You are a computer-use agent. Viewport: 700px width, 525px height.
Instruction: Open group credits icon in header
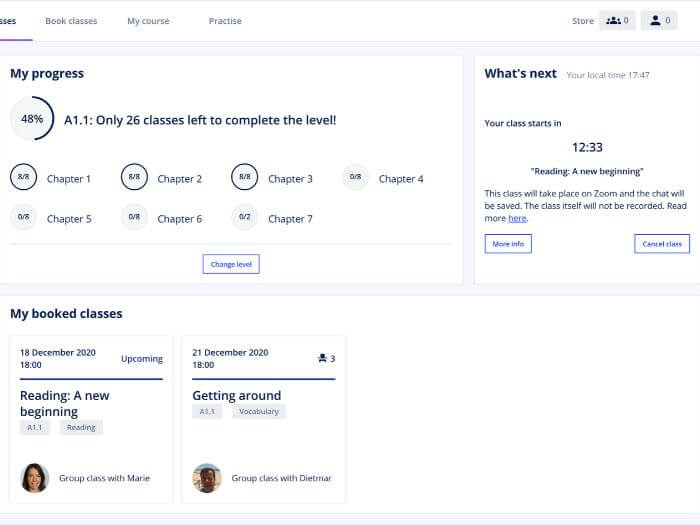point(617,21)
